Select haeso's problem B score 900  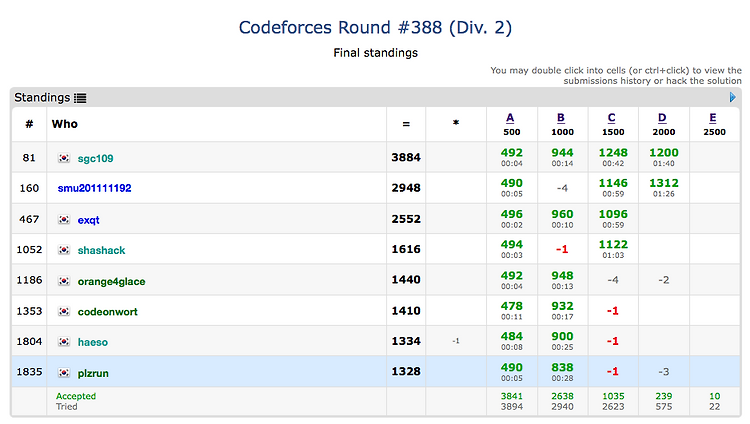coord(562,336)
